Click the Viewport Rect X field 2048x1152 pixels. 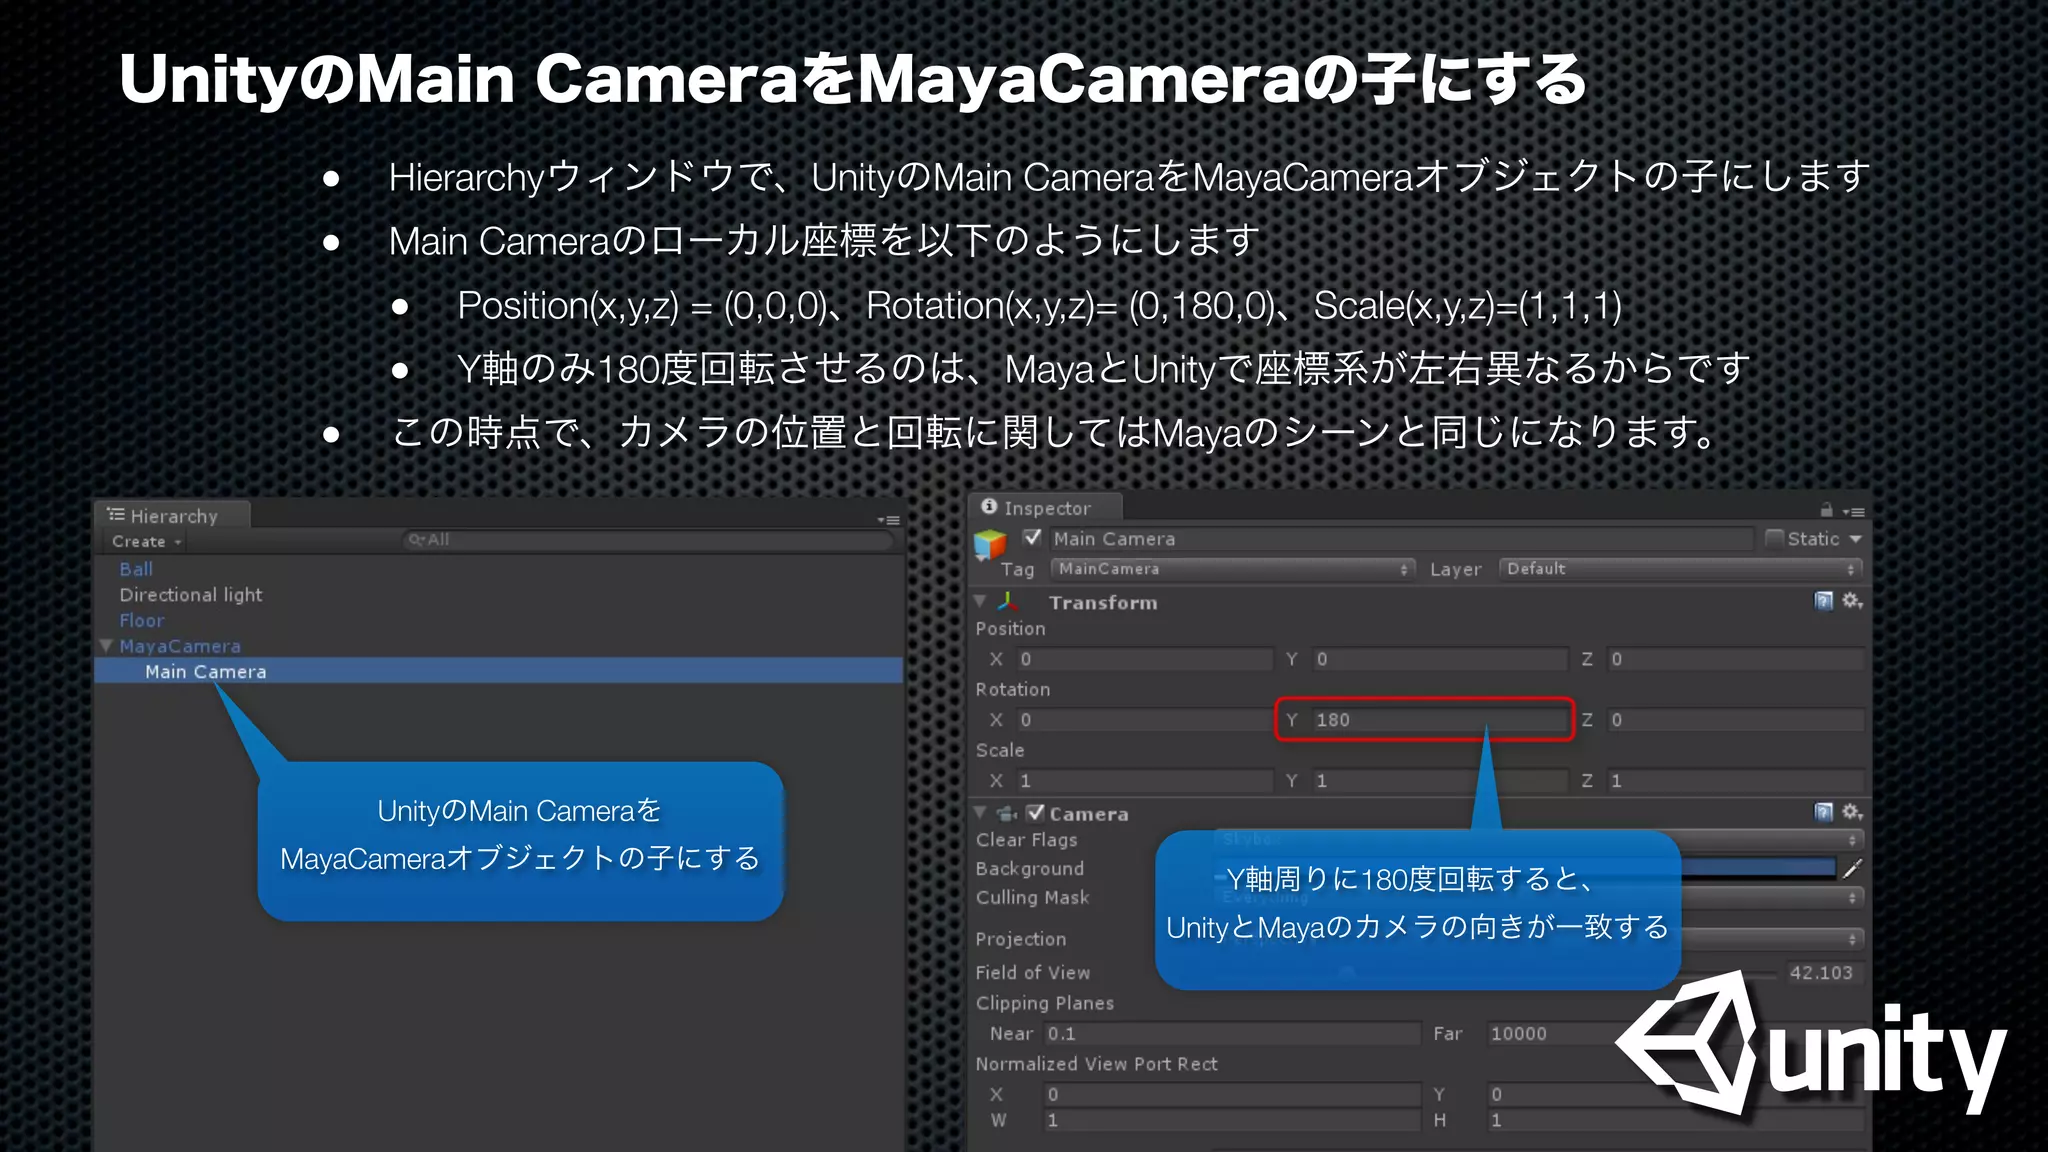pos(1232,1095)
